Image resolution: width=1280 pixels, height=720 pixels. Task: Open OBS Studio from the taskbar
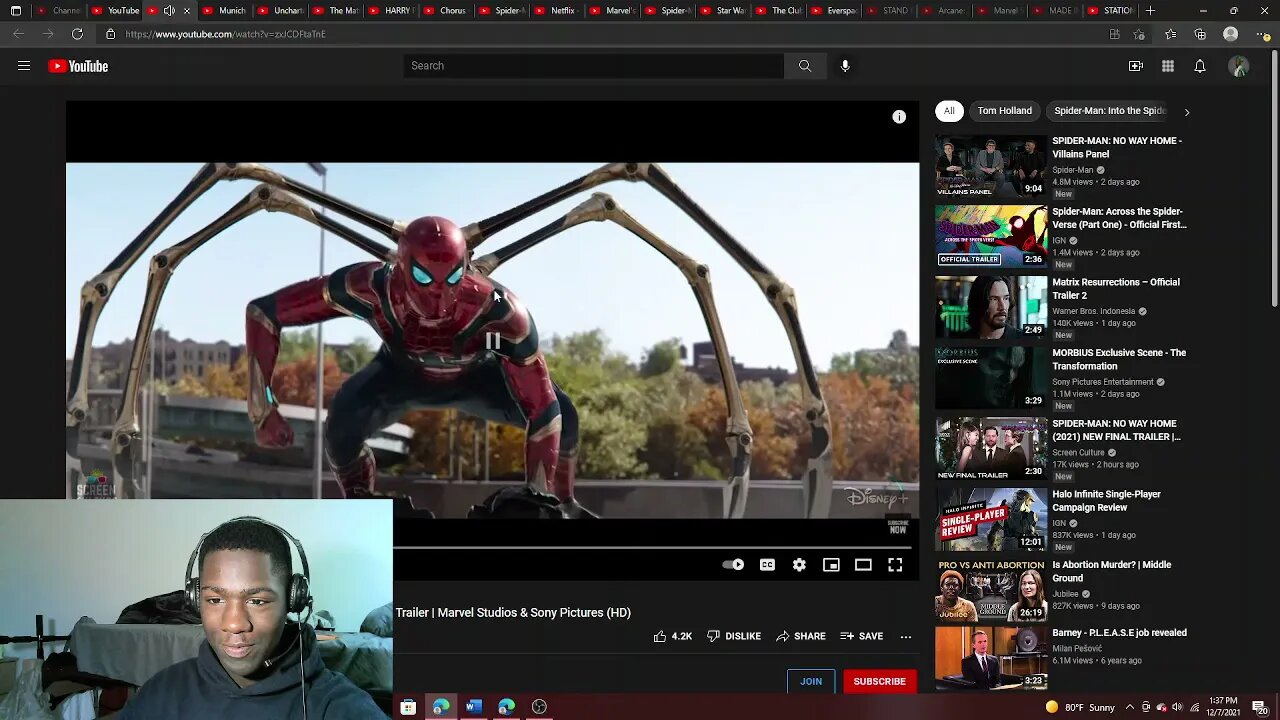(539, 707)
